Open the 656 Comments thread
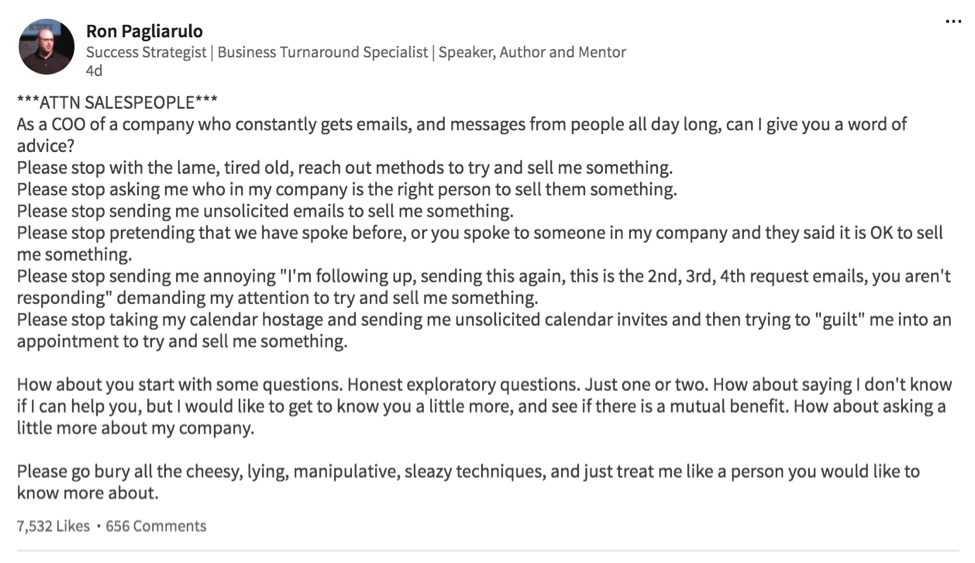975x563 pixels. click(156, 526)
